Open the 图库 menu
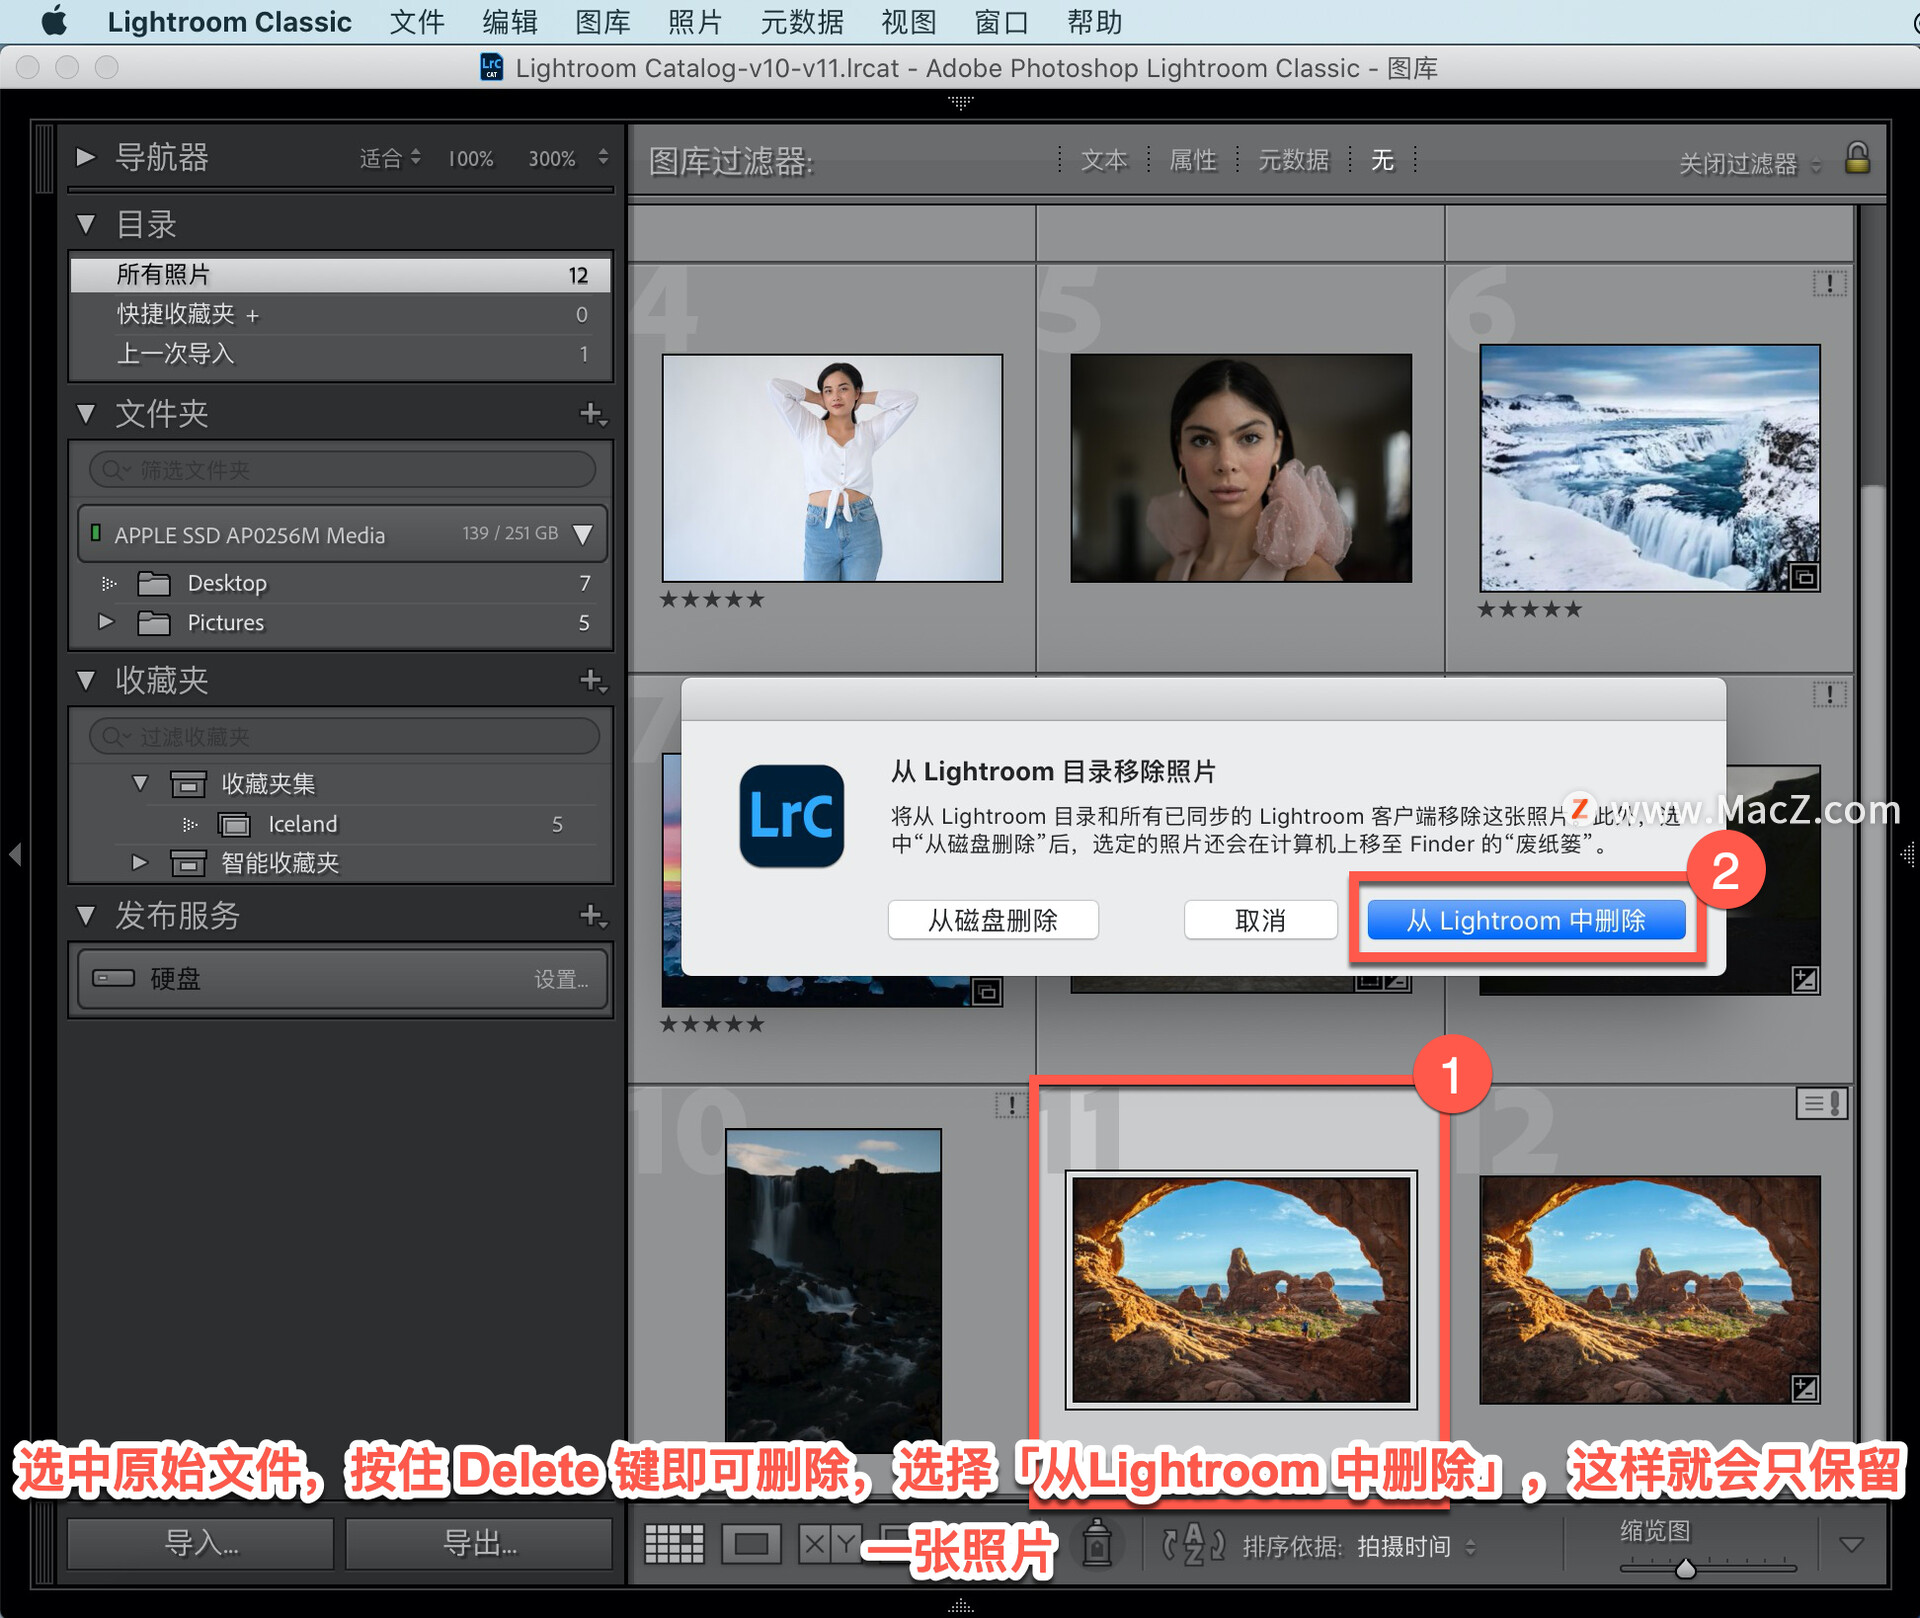Viewport: 1920px width, 1618px height. coord(603,21)
